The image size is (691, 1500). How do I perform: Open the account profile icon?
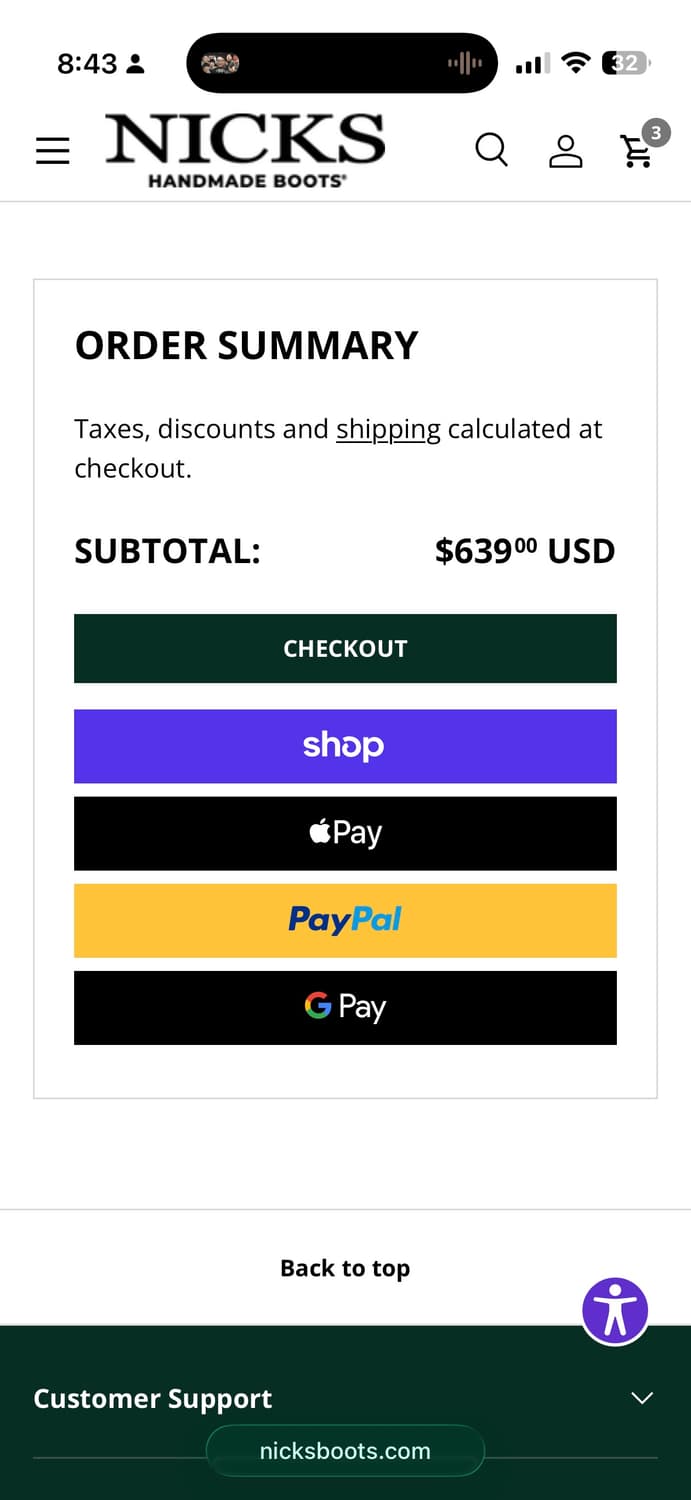coord(565,150)
